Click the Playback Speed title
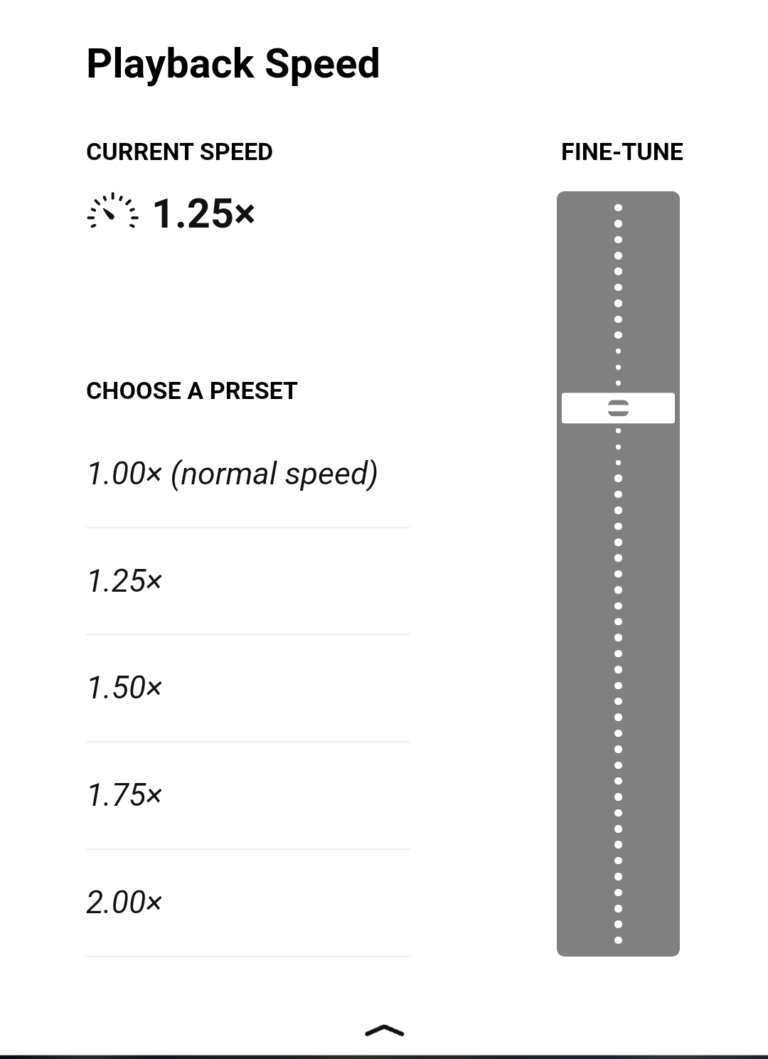This screenshot has width=768, height=1059. (233, 64)
